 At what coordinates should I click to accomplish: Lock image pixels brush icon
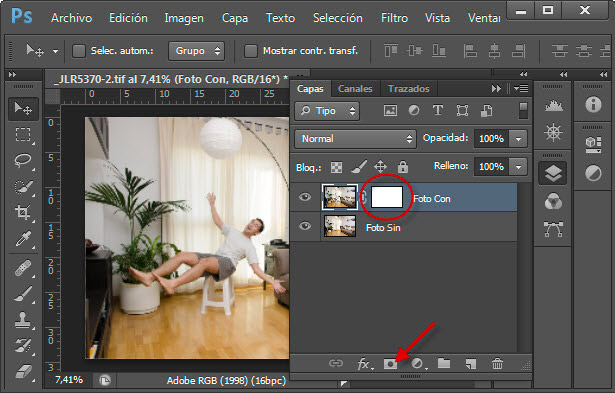358,167
